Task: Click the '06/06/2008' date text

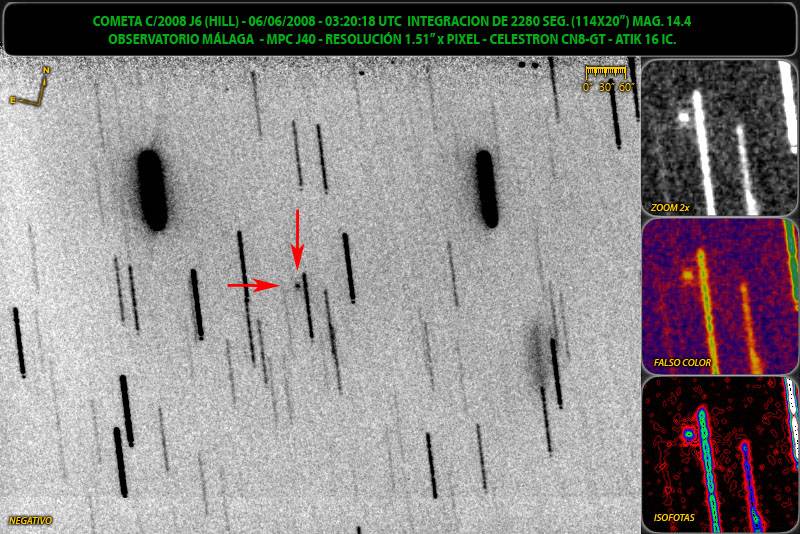Action: [281, 21]
